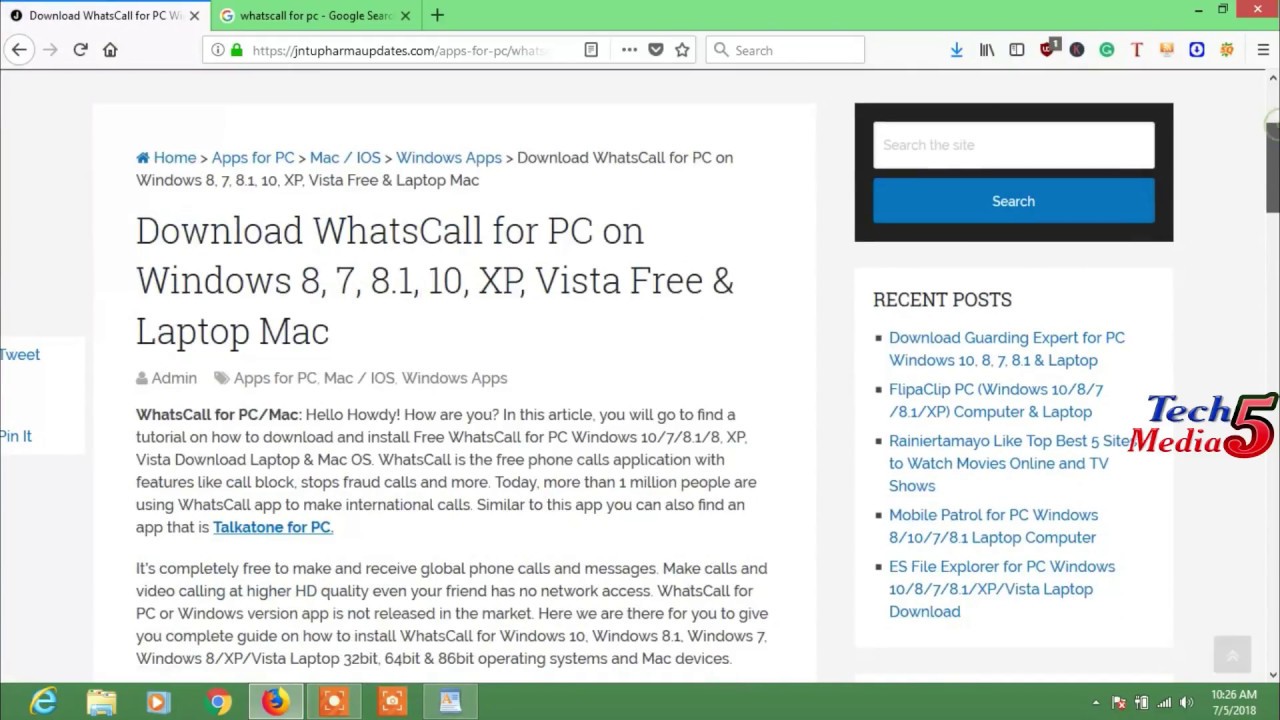Image resolution: width=1280 pixels, height=720 pixels.
Task: Select the Download WhatsCall for PC tab
Action: (105, 15)
